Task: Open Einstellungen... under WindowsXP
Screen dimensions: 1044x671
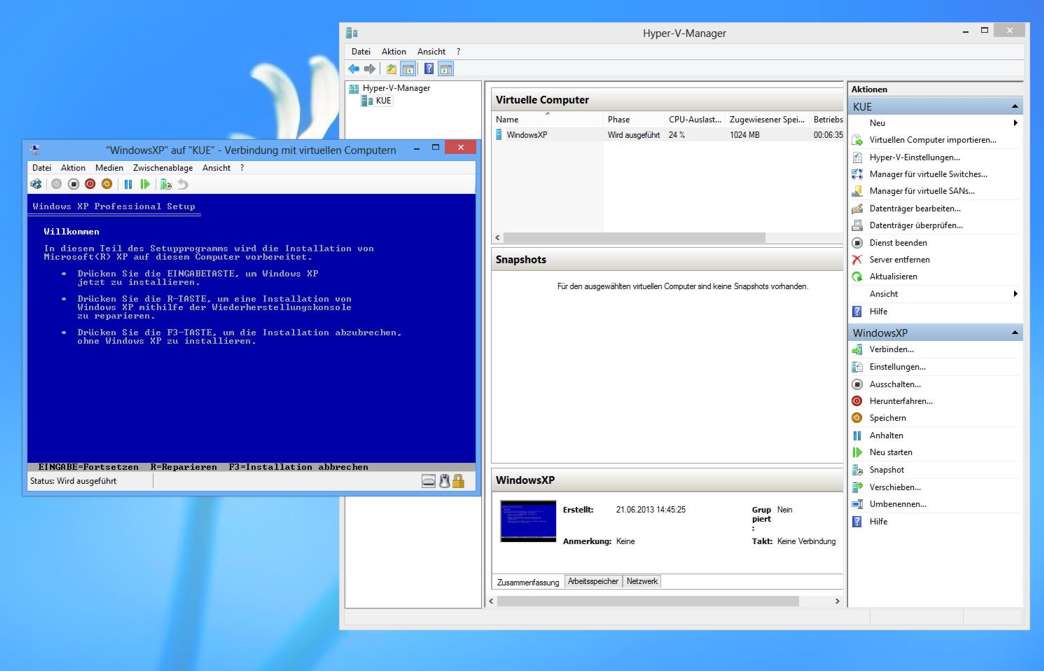Action: point(897,367)
